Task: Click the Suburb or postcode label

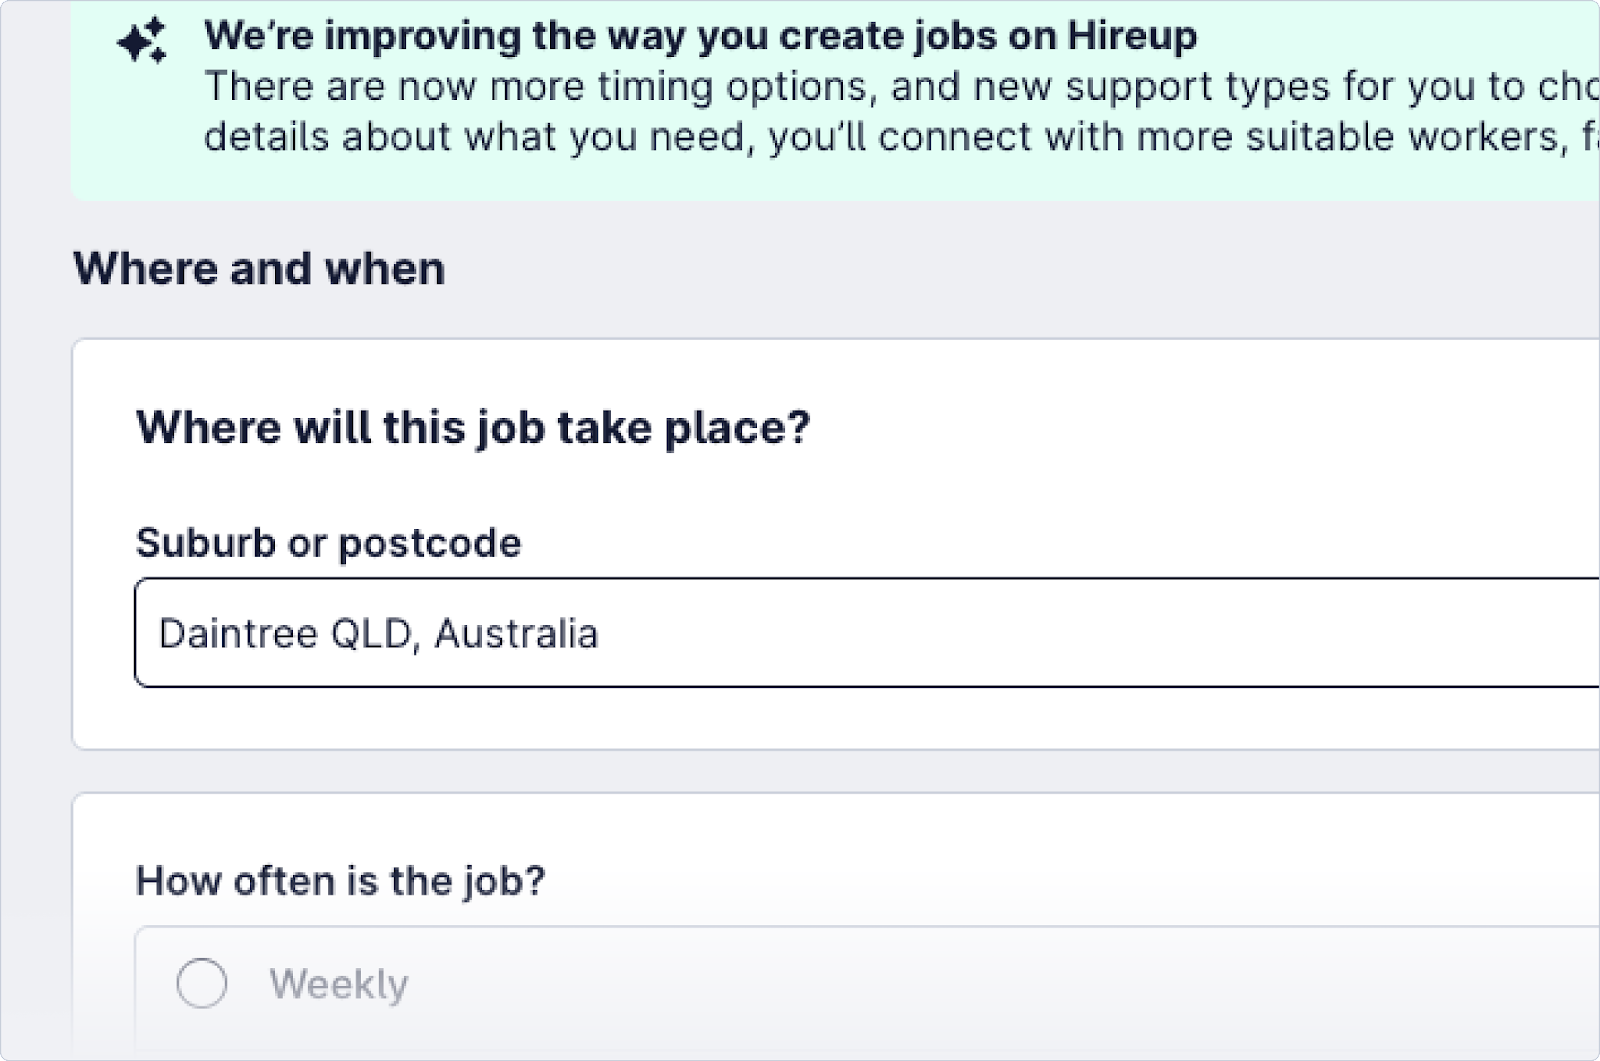Action: pos(328,543)
